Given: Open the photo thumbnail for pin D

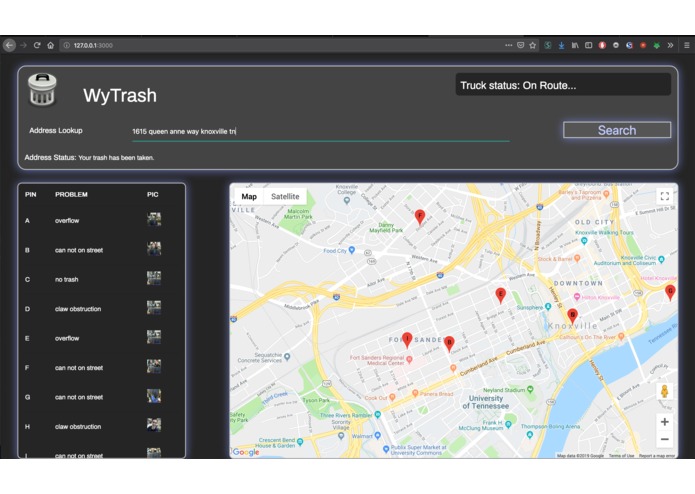Looking at the screenshot, I should pos(154,307).
